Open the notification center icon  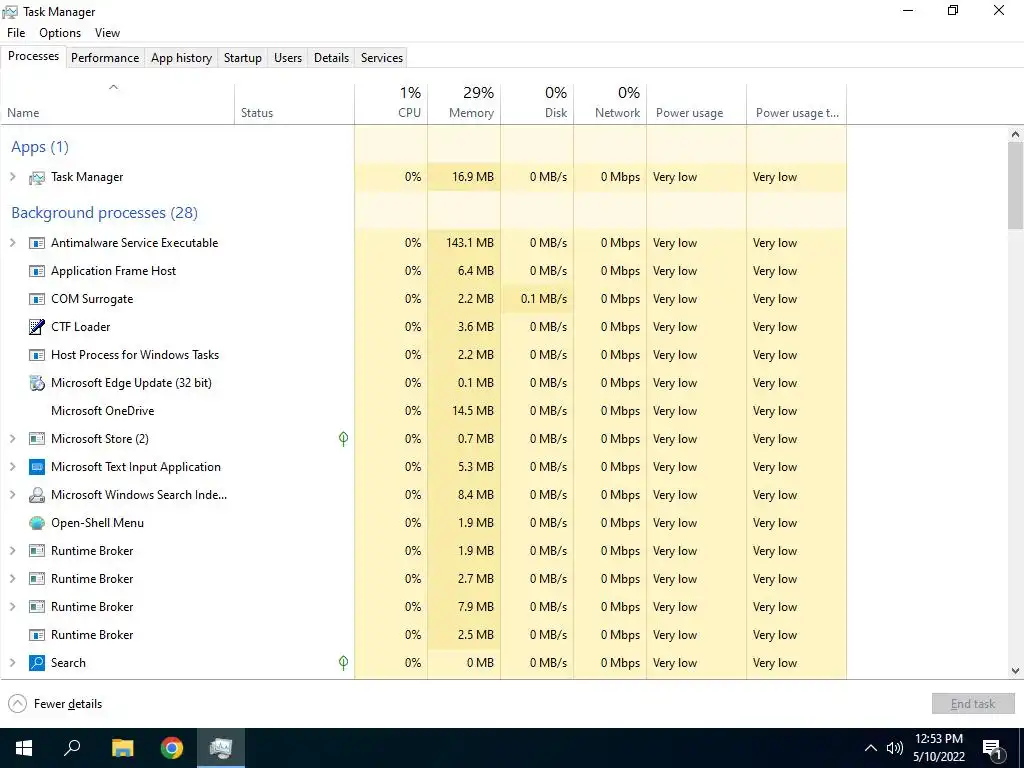tap(993, 749)
